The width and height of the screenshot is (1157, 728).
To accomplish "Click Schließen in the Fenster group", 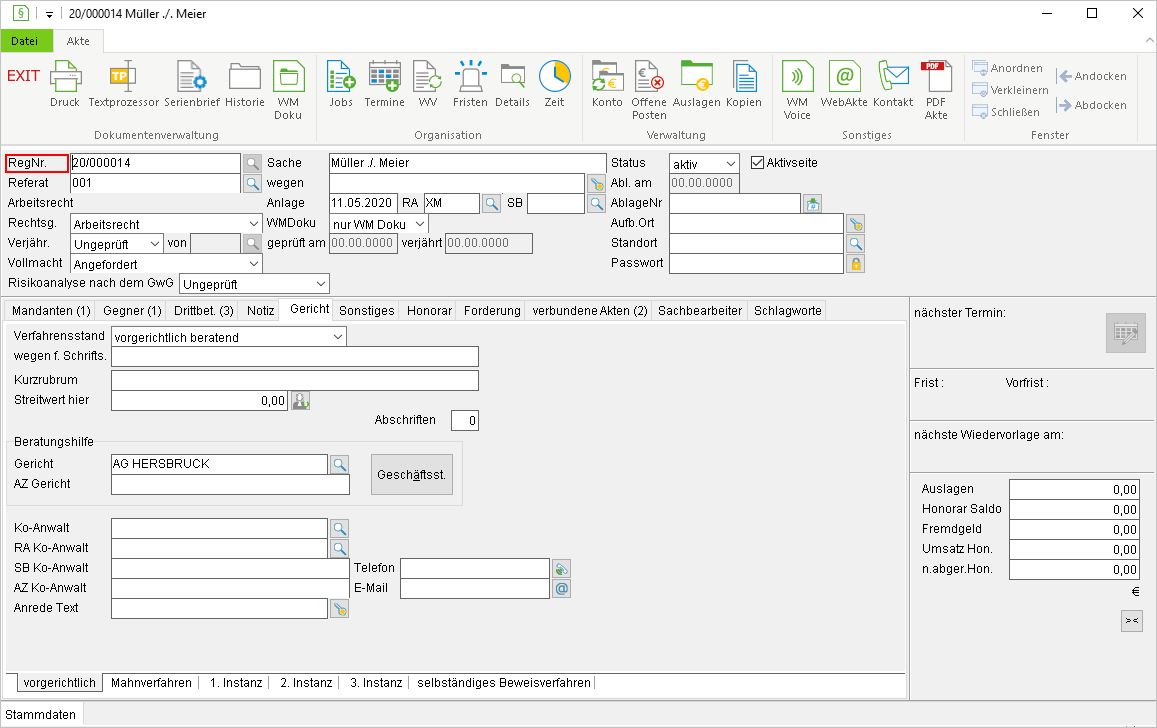I will (x=1006, y=112).
